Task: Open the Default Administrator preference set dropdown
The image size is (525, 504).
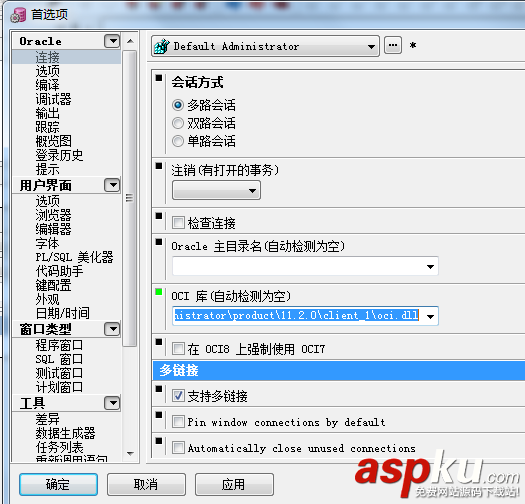Action: click(265, 46)
